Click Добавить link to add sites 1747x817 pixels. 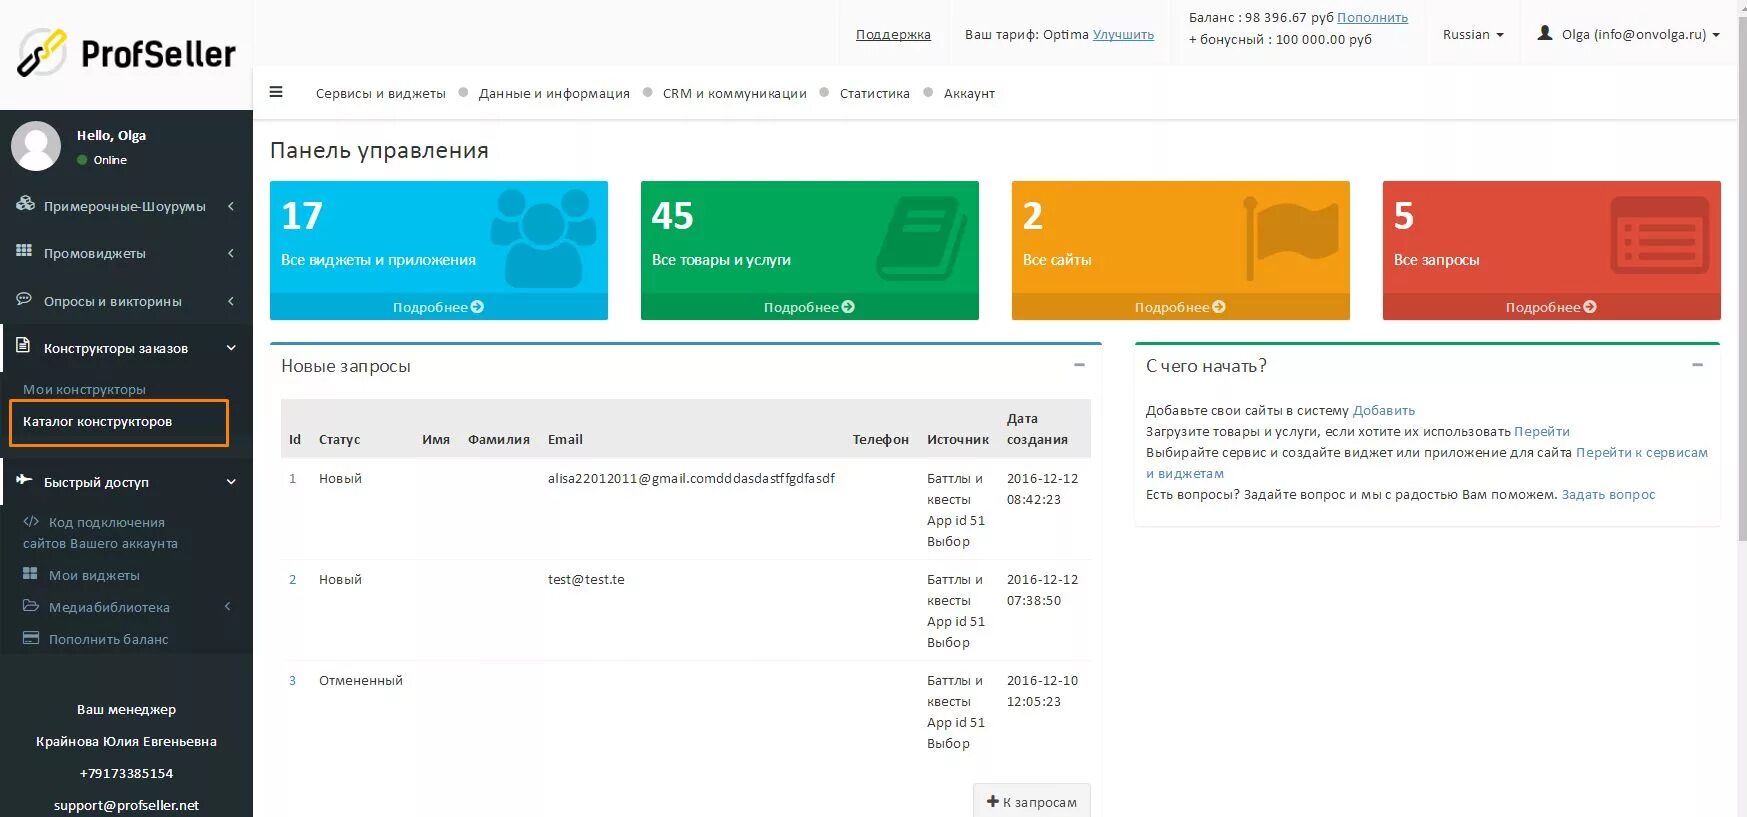pyautogui.click(x=1384, y=410)
